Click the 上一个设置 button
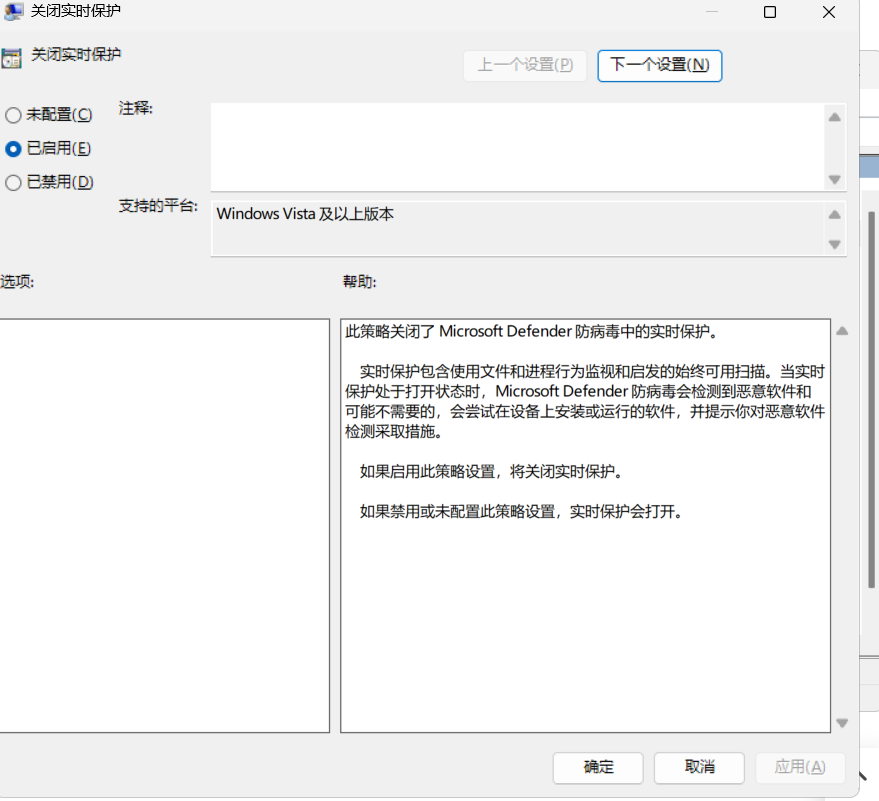The width and height of the screenshot is (879, 801). pyautogui.click(x=524, y=65)
